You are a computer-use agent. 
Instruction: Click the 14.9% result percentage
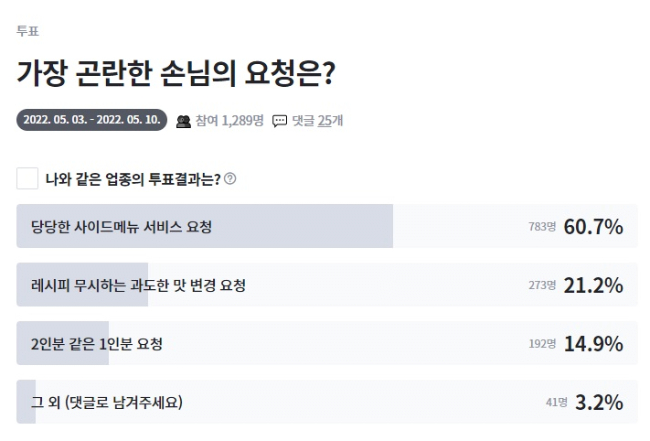593,344
